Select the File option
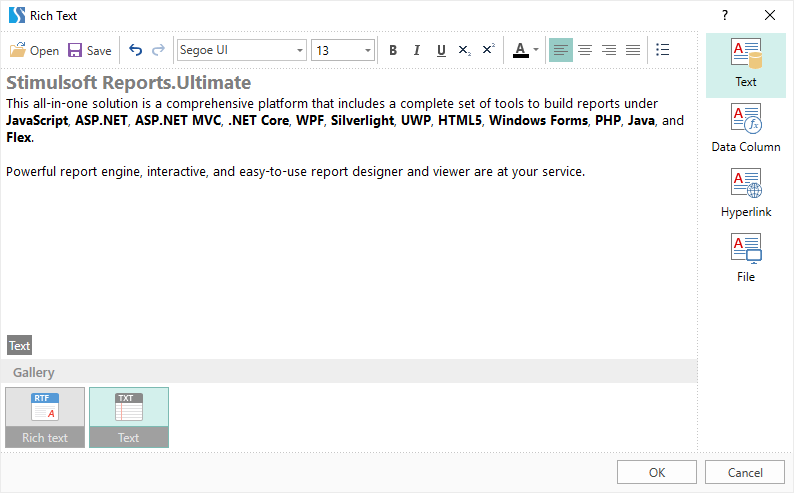Image resolution: width=794 pixels, height=493 pixels. pos(745,258)
